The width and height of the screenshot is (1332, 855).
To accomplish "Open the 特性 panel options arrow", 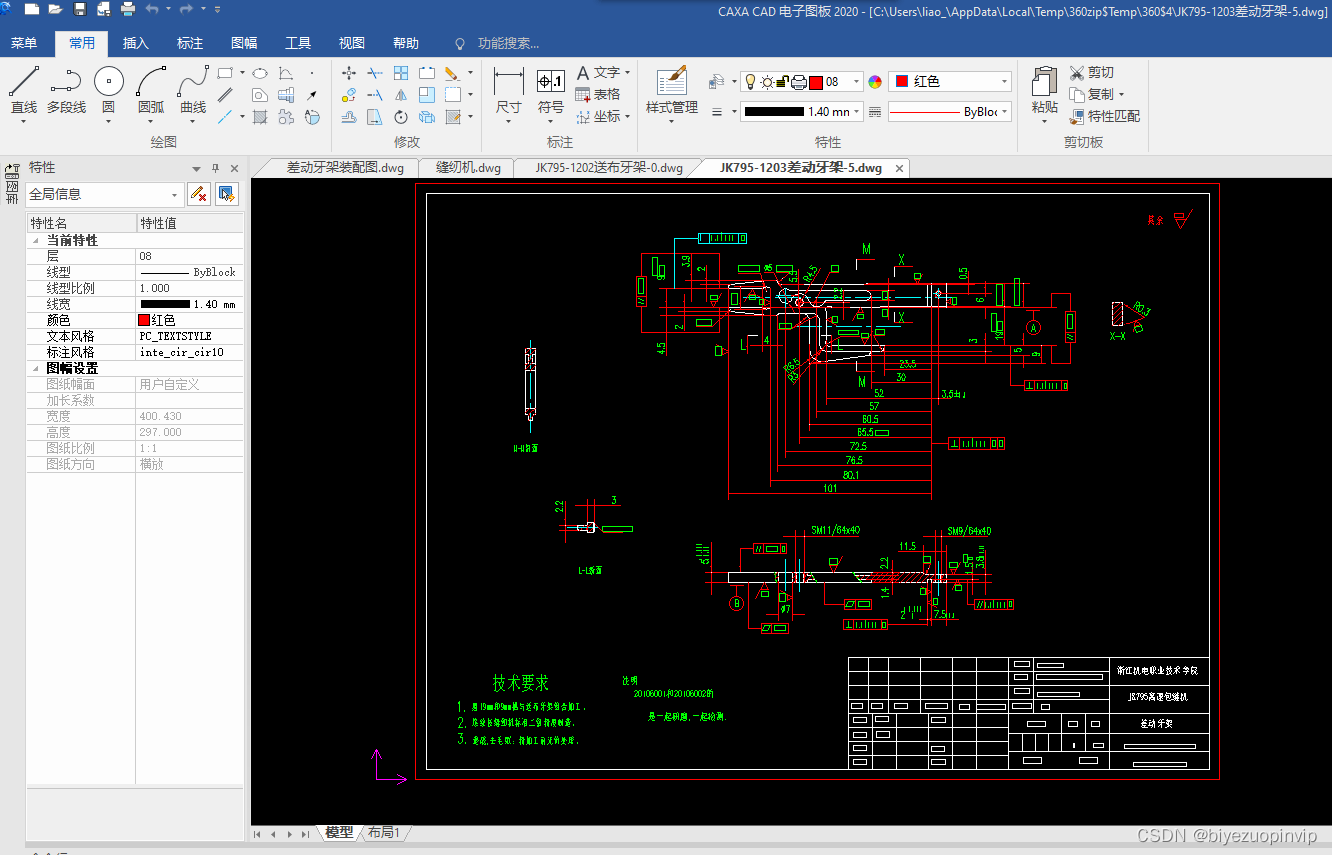I will point(197,168).
